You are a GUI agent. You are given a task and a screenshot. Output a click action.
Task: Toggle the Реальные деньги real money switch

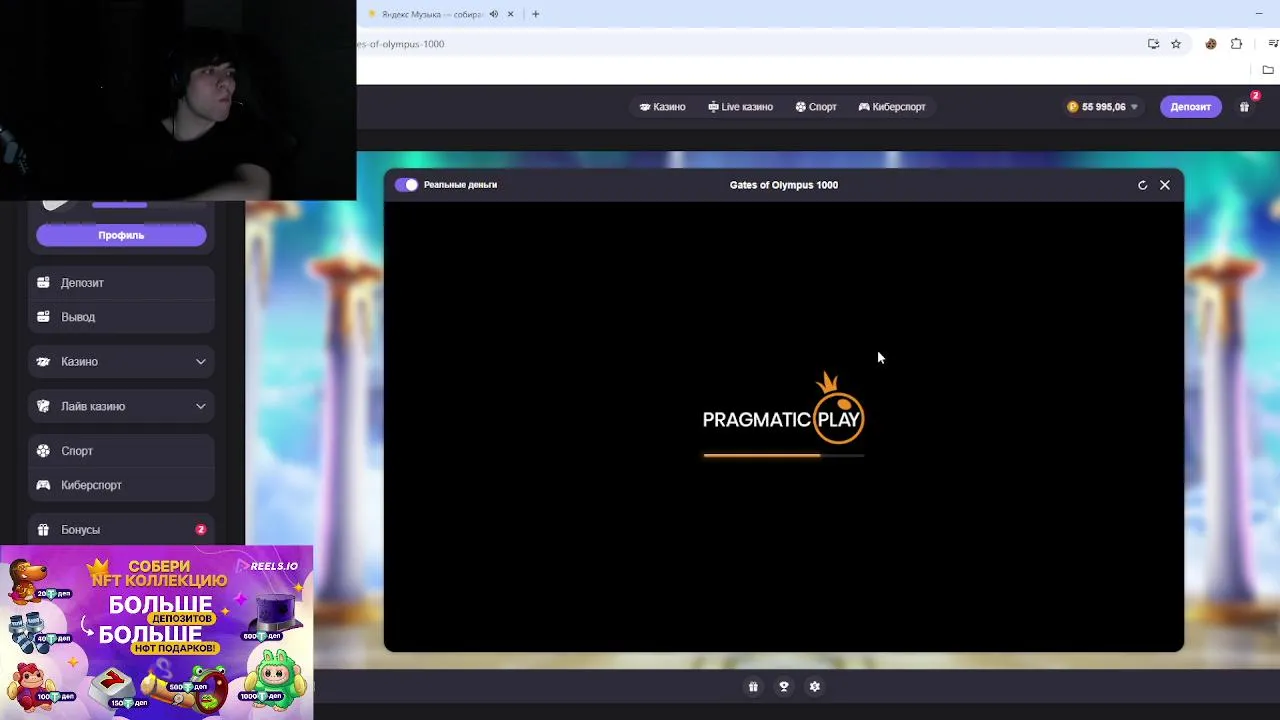pyautogui.click(x=406, y=185)
